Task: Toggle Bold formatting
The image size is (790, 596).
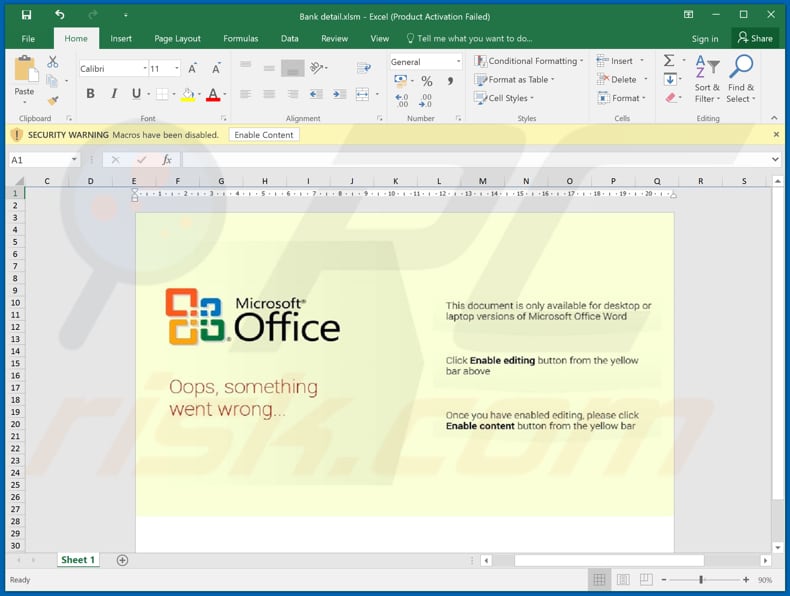Action: (90, 94)
